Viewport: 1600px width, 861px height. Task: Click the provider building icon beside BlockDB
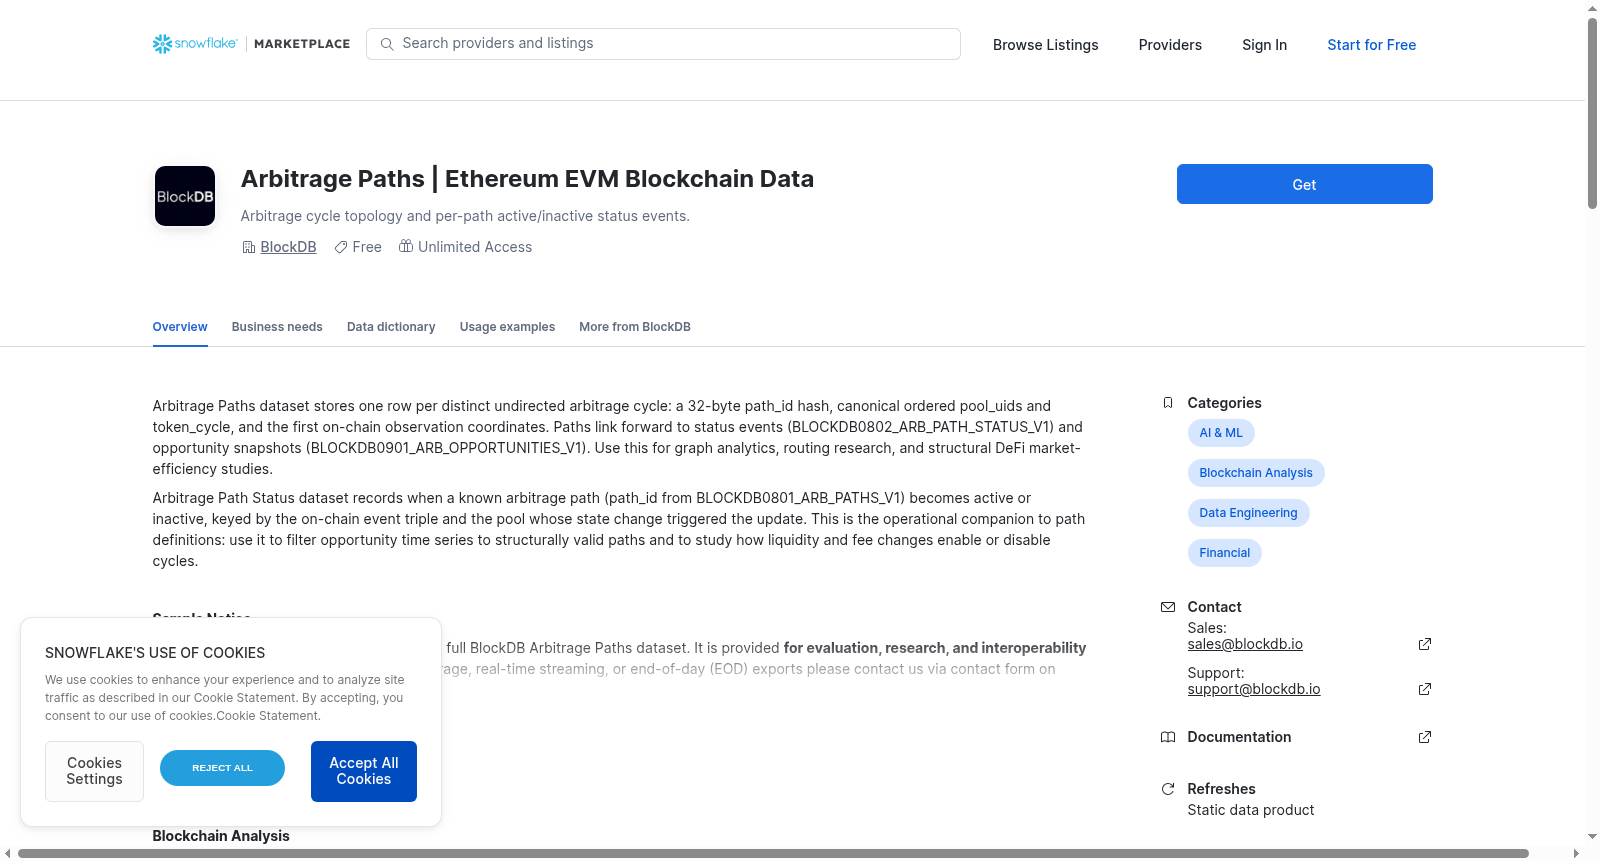[x=249, y=247]
